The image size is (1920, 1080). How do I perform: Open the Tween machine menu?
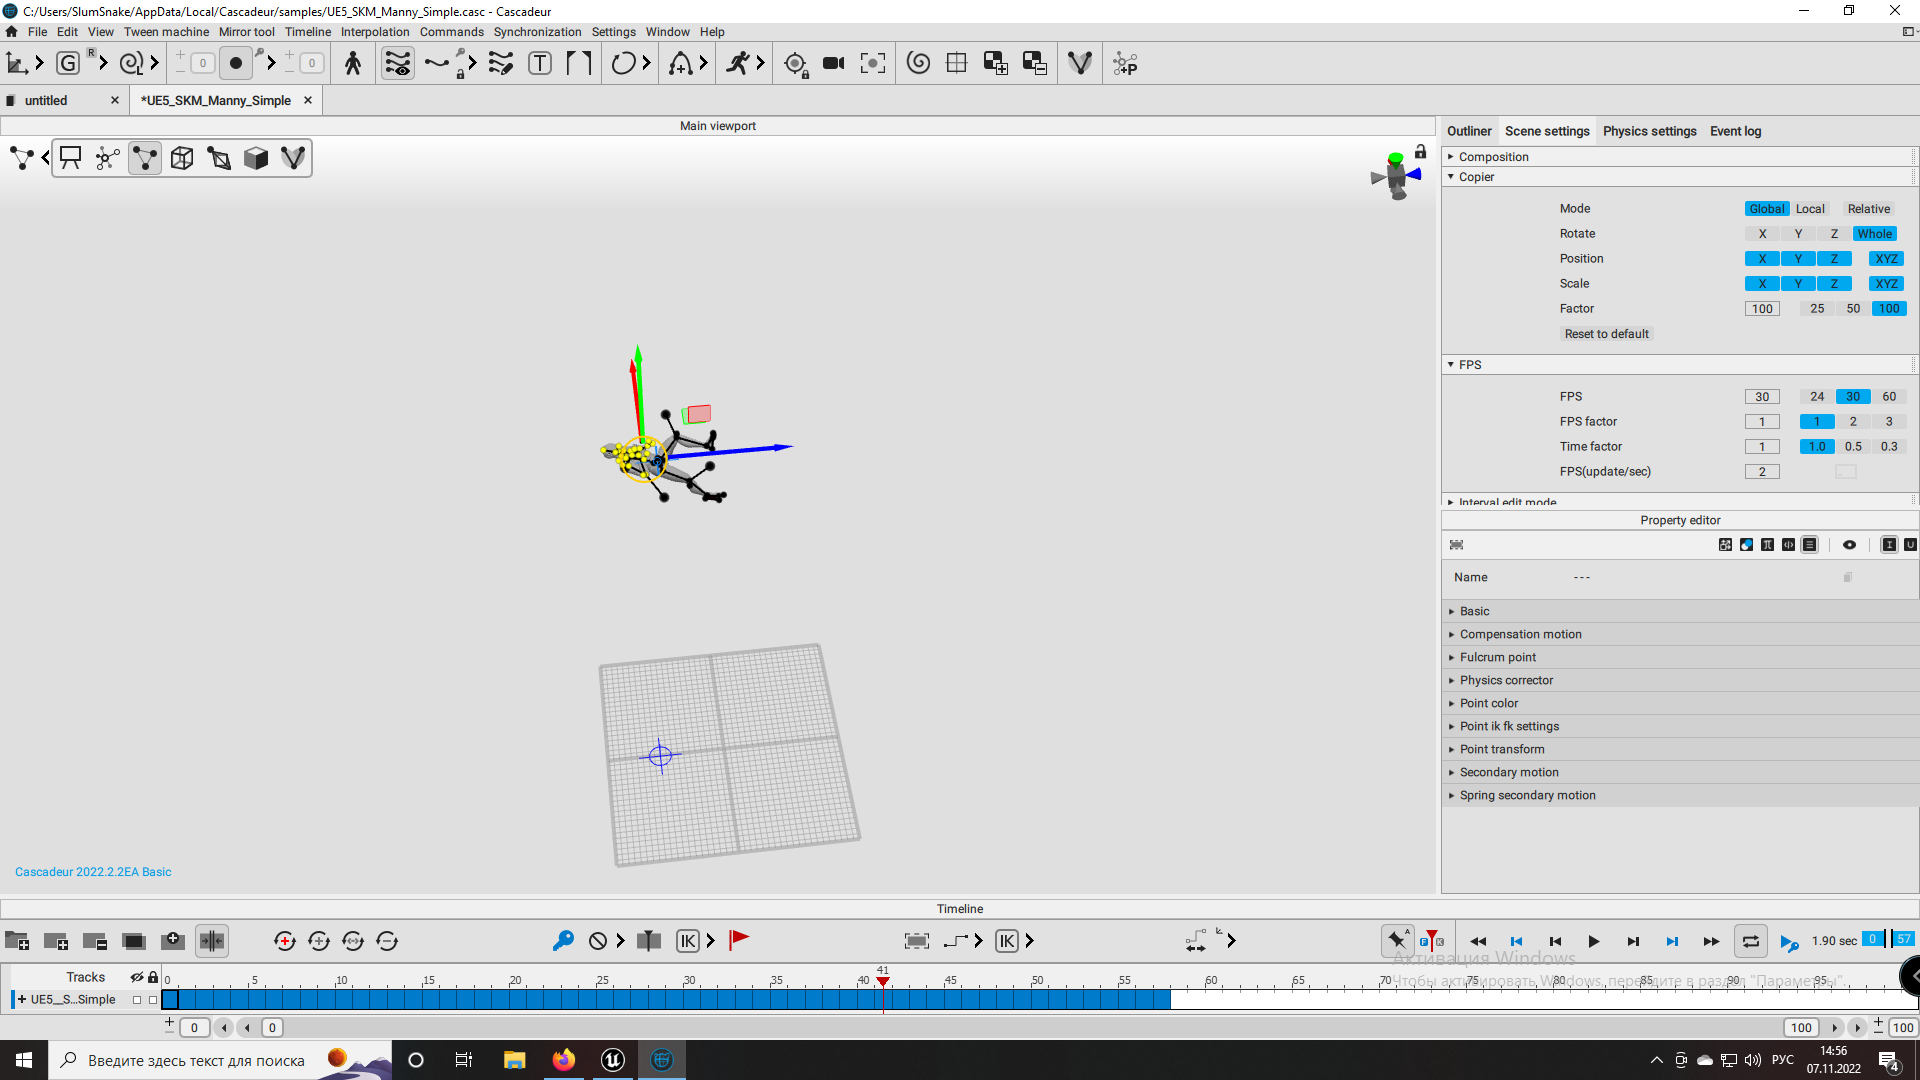click(166, 32)
